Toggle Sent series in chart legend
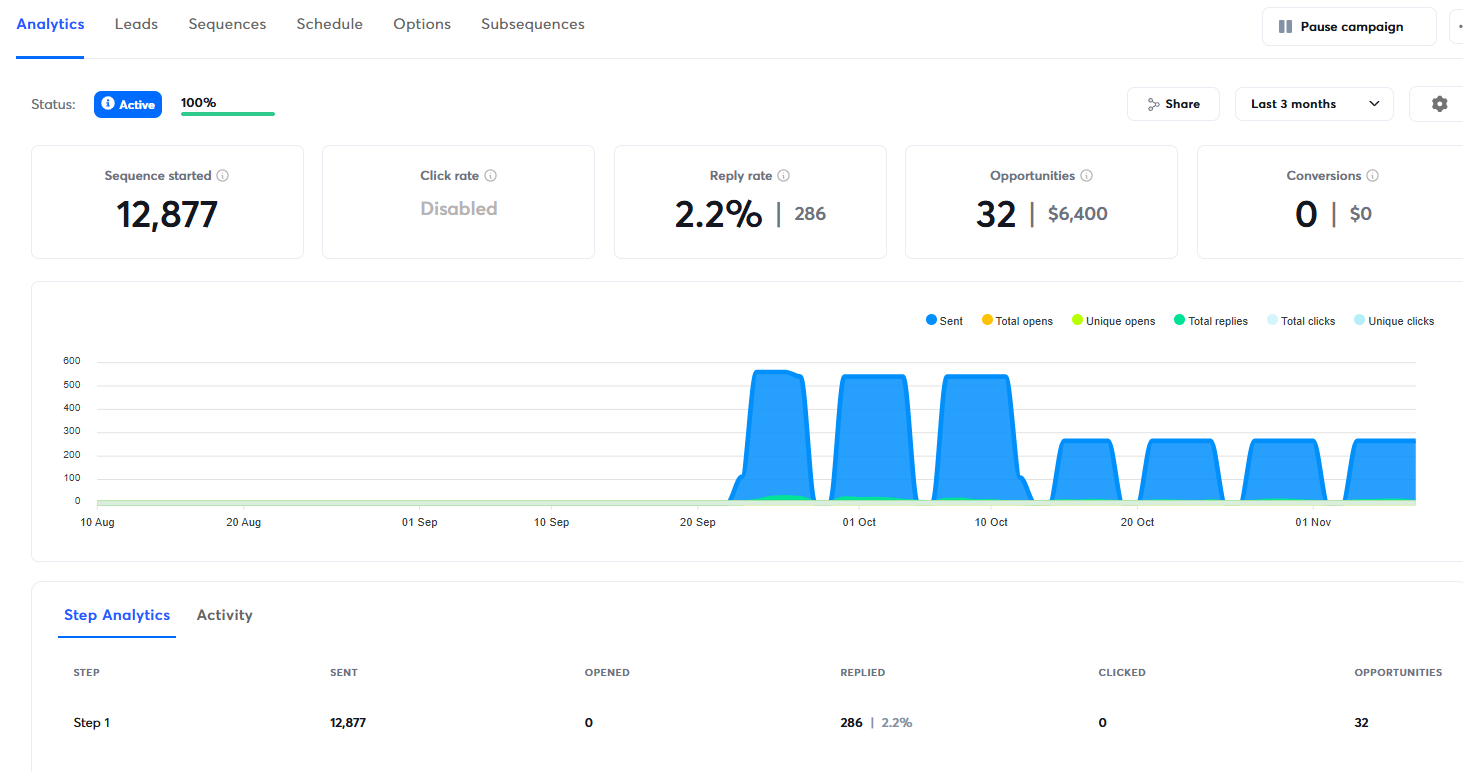The width and height of the screenshot is (1463, 772). pyautogui.click(x=944, y=321)
